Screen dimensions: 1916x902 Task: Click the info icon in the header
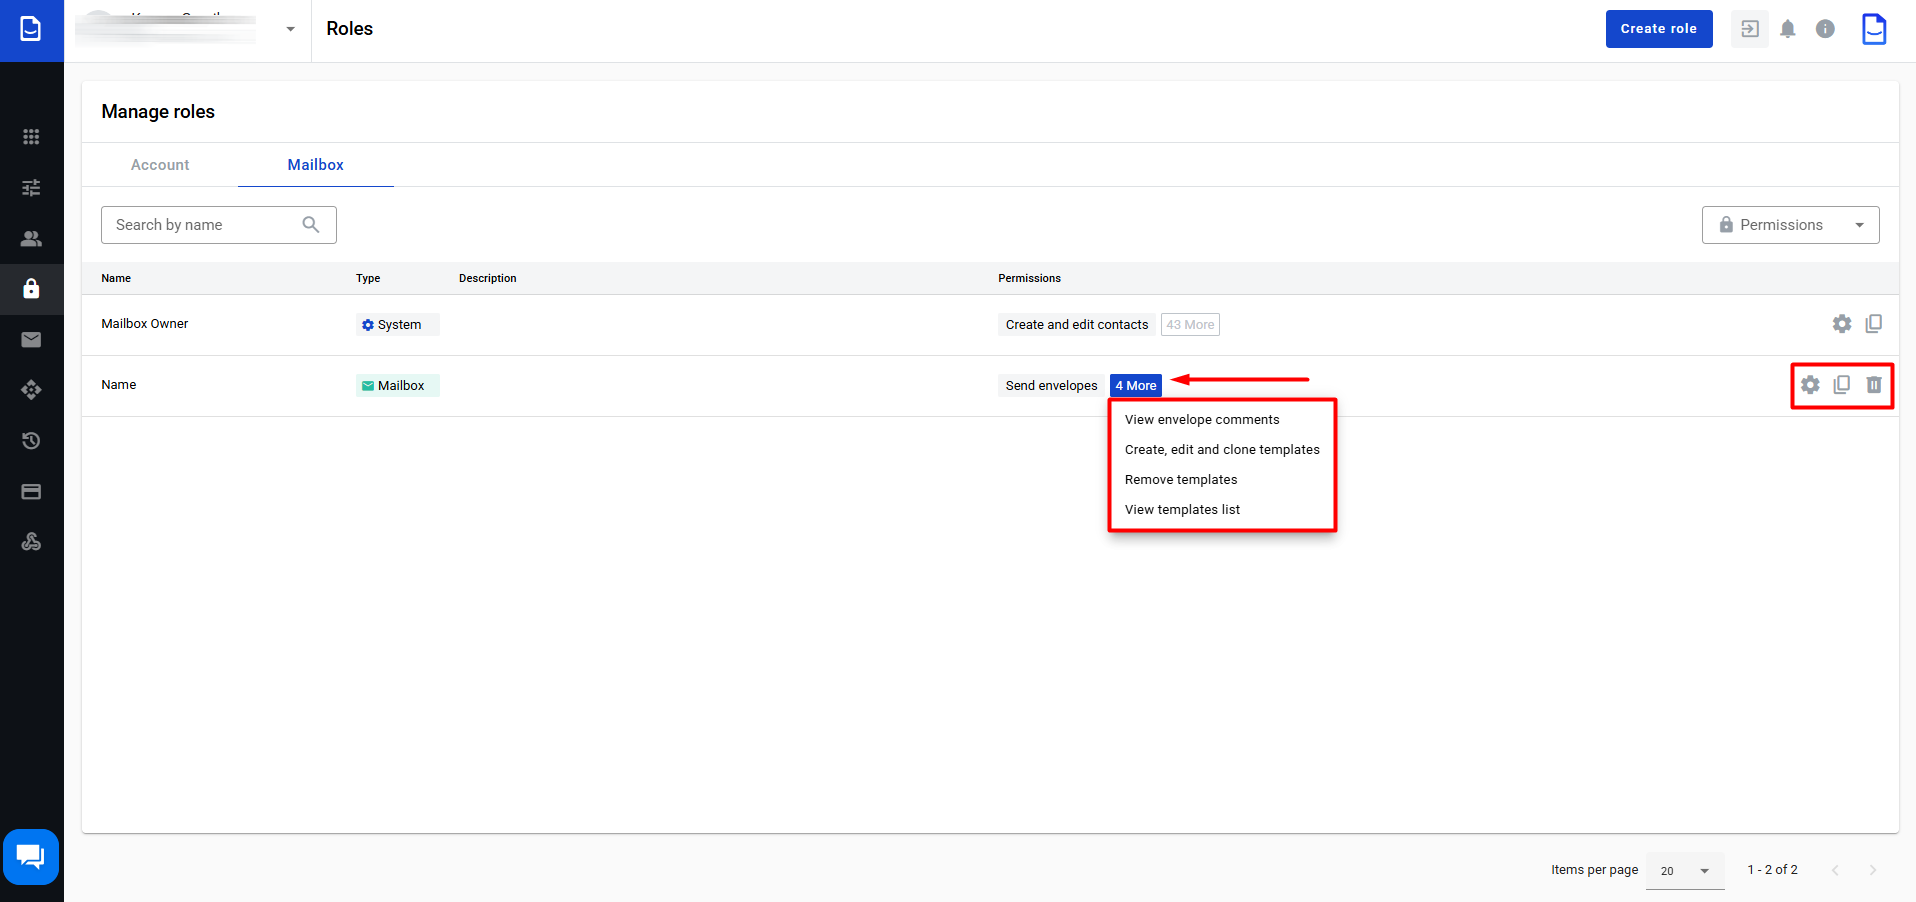(1825, 29)
